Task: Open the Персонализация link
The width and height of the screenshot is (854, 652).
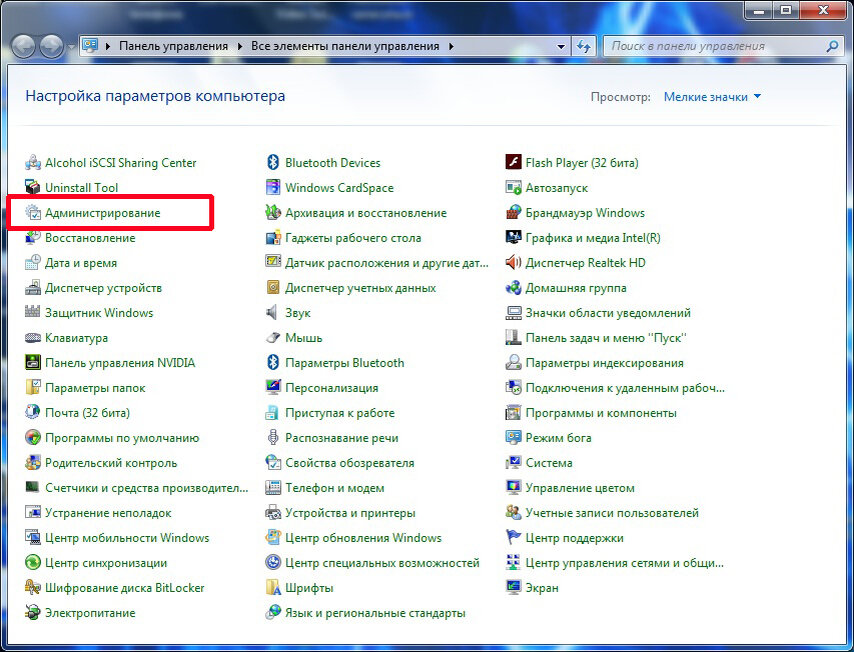Action: tap(332, 388)
